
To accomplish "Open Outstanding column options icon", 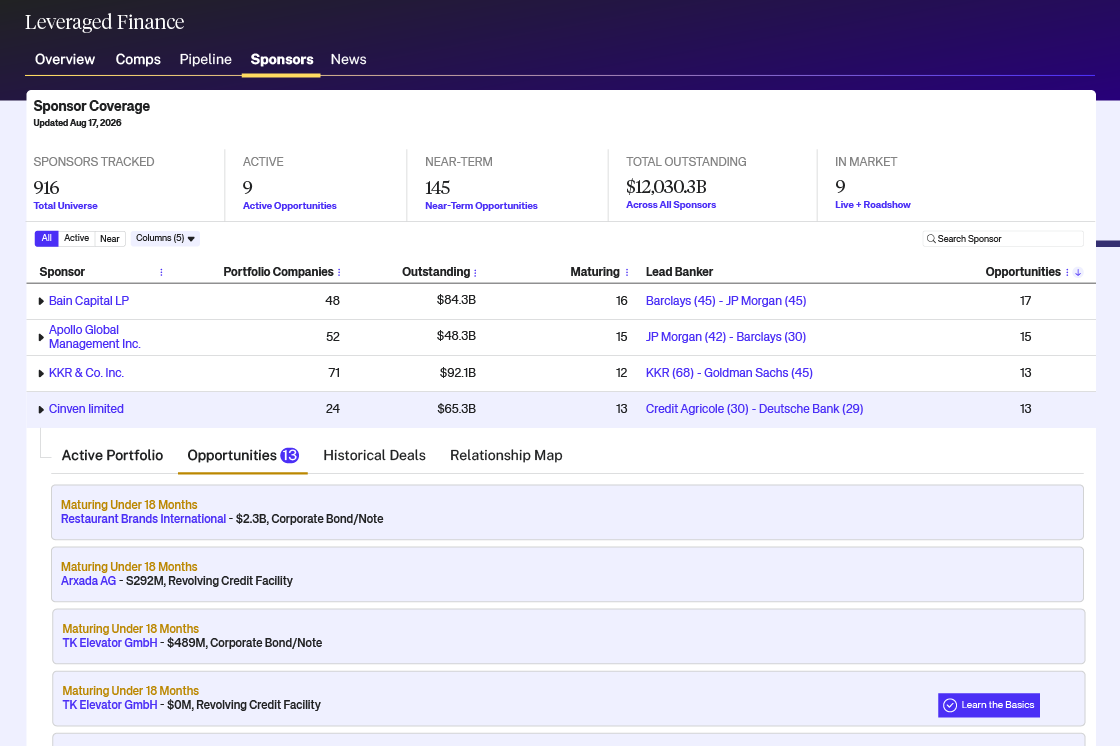I will pyautogui.click(x=475, y=272).
